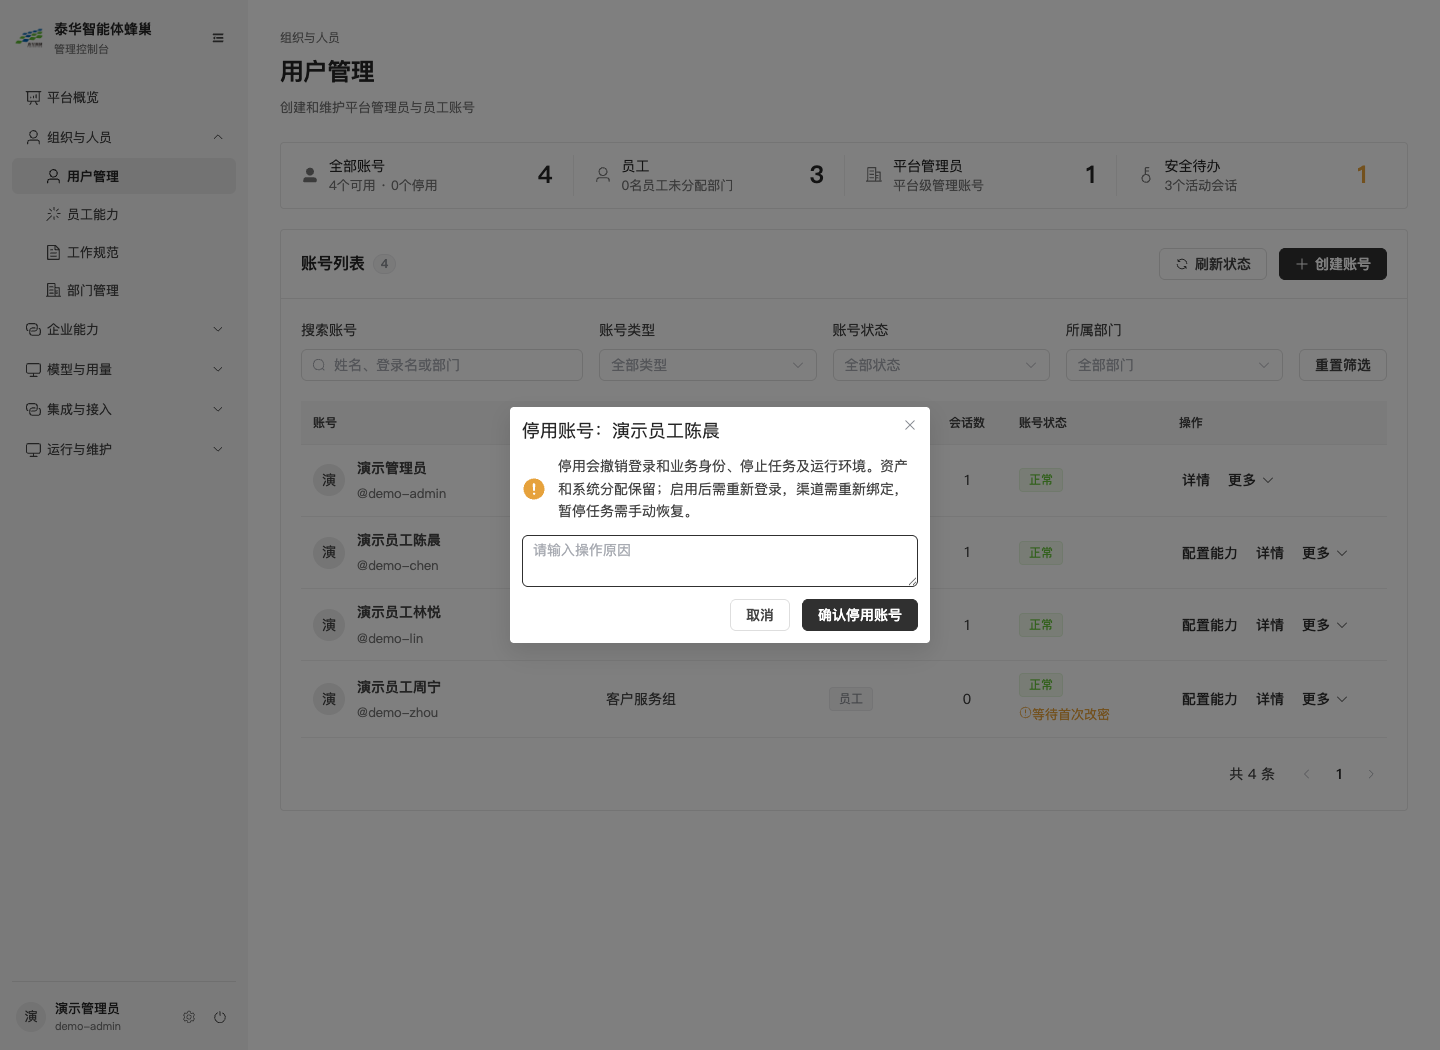1440x1050 pixels.
Task: Click 创建账号 button
Action: coord(1333,264)
